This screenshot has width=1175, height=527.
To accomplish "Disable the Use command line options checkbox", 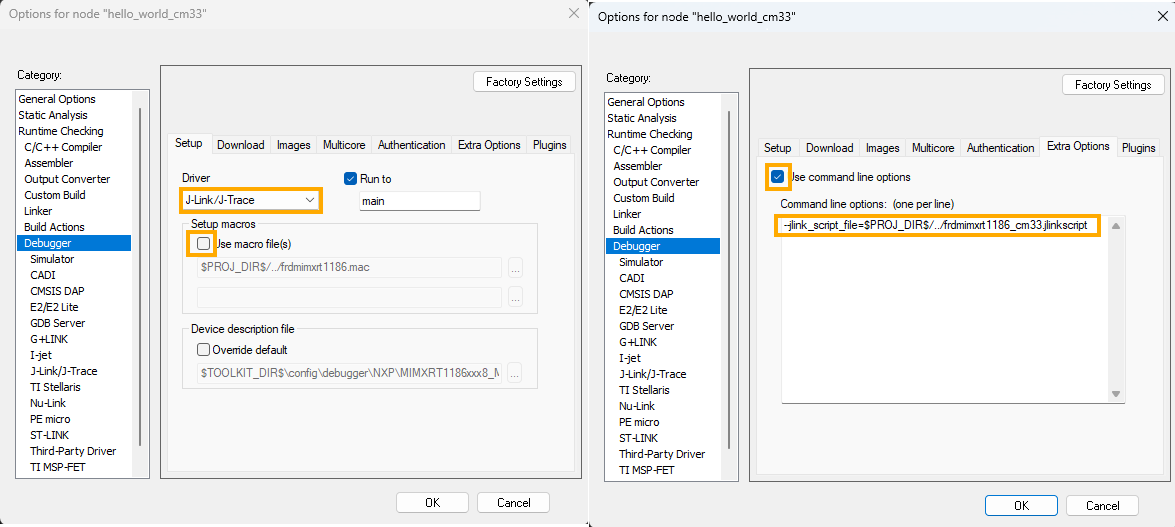I will 778,177.
